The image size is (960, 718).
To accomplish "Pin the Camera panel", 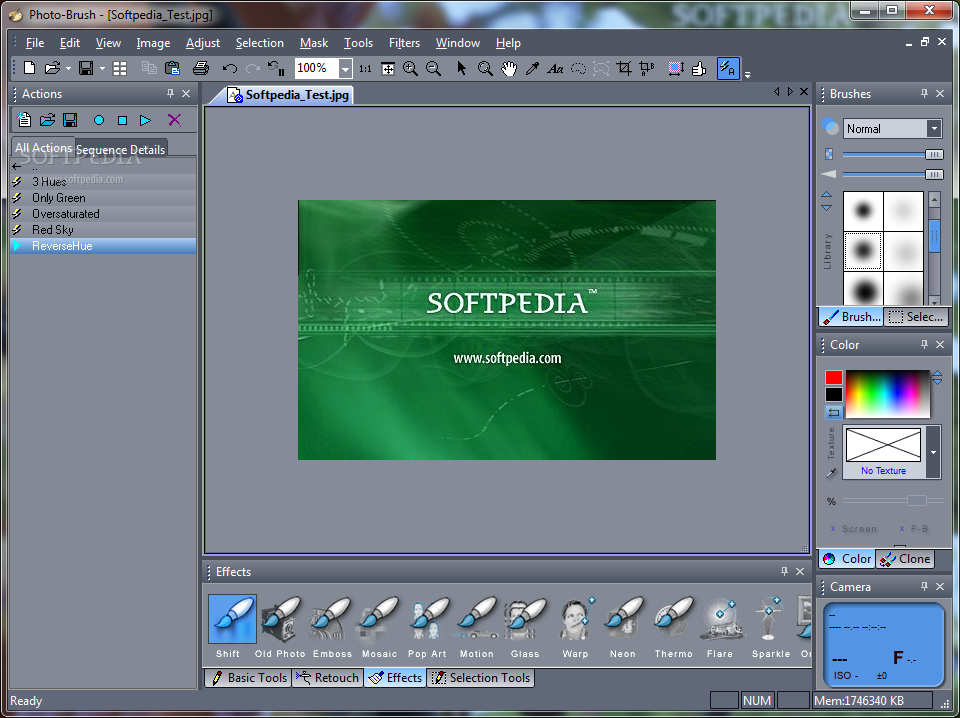I will pyautogui.click(x=924, y=586).
